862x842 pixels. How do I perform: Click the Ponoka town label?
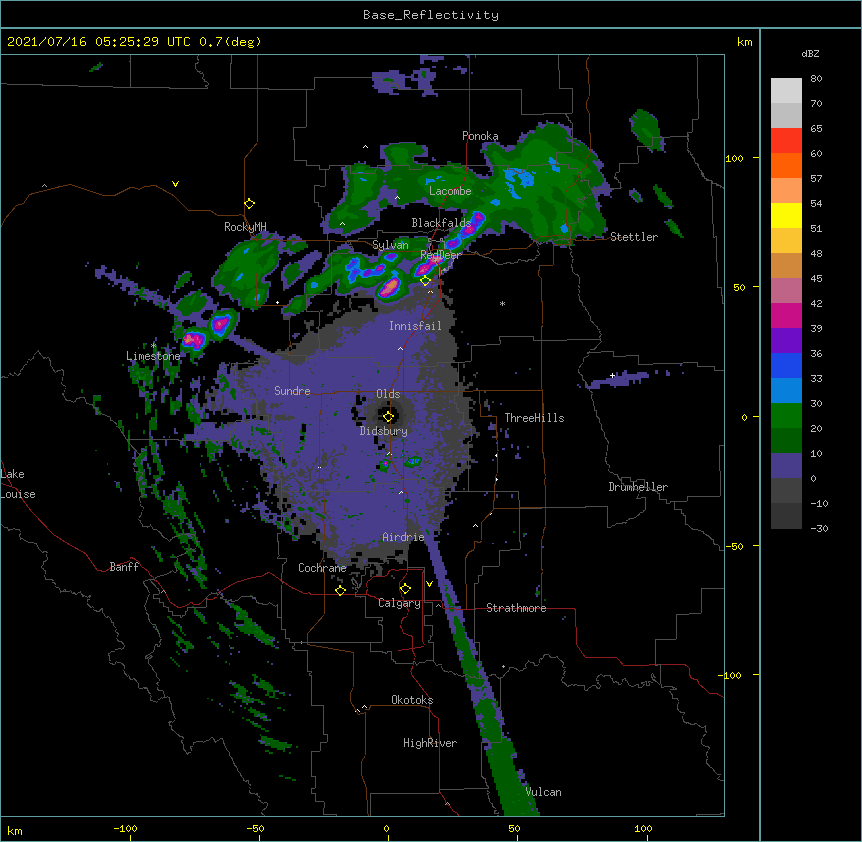point(480,136)
